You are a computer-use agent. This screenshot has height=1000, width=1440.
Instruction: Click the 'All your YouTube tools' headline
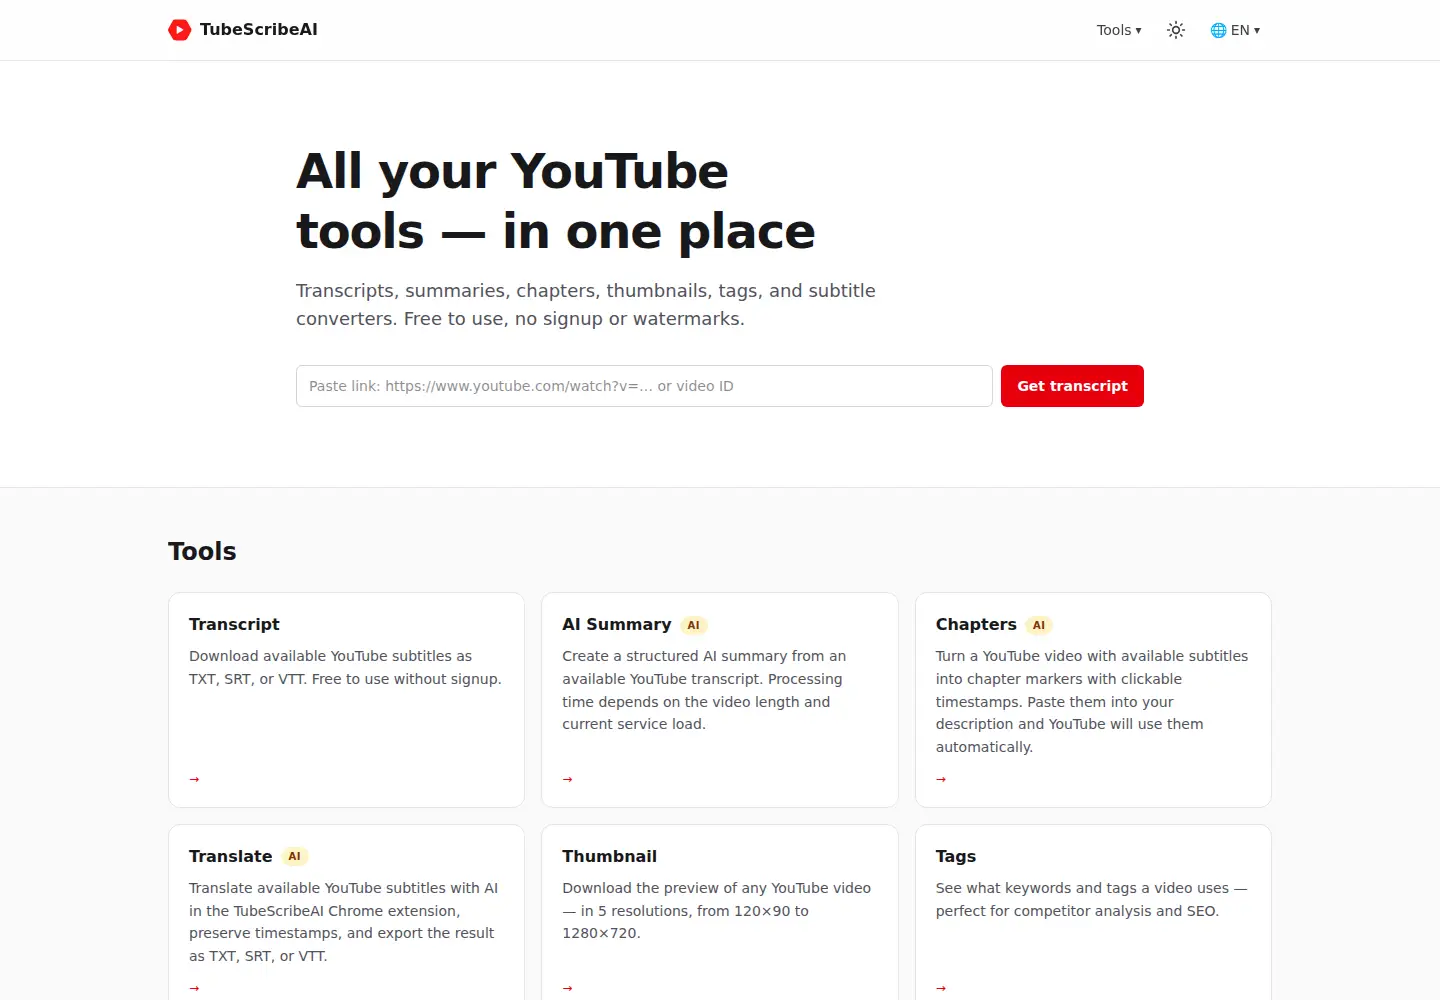(x=556, y=201)
